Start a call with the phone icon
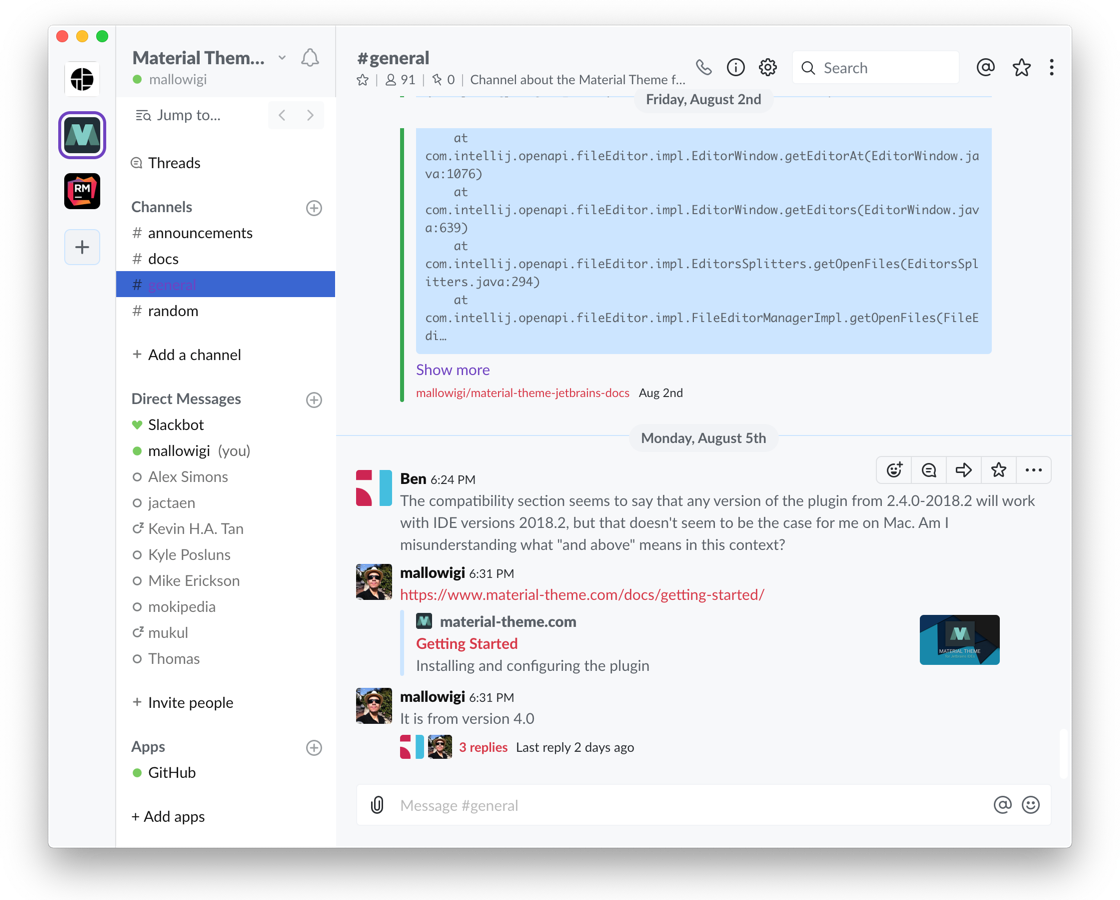Image resolution: width=1120 pixels, height=900 pixels. pyautogui.click(x=704, y=67)
